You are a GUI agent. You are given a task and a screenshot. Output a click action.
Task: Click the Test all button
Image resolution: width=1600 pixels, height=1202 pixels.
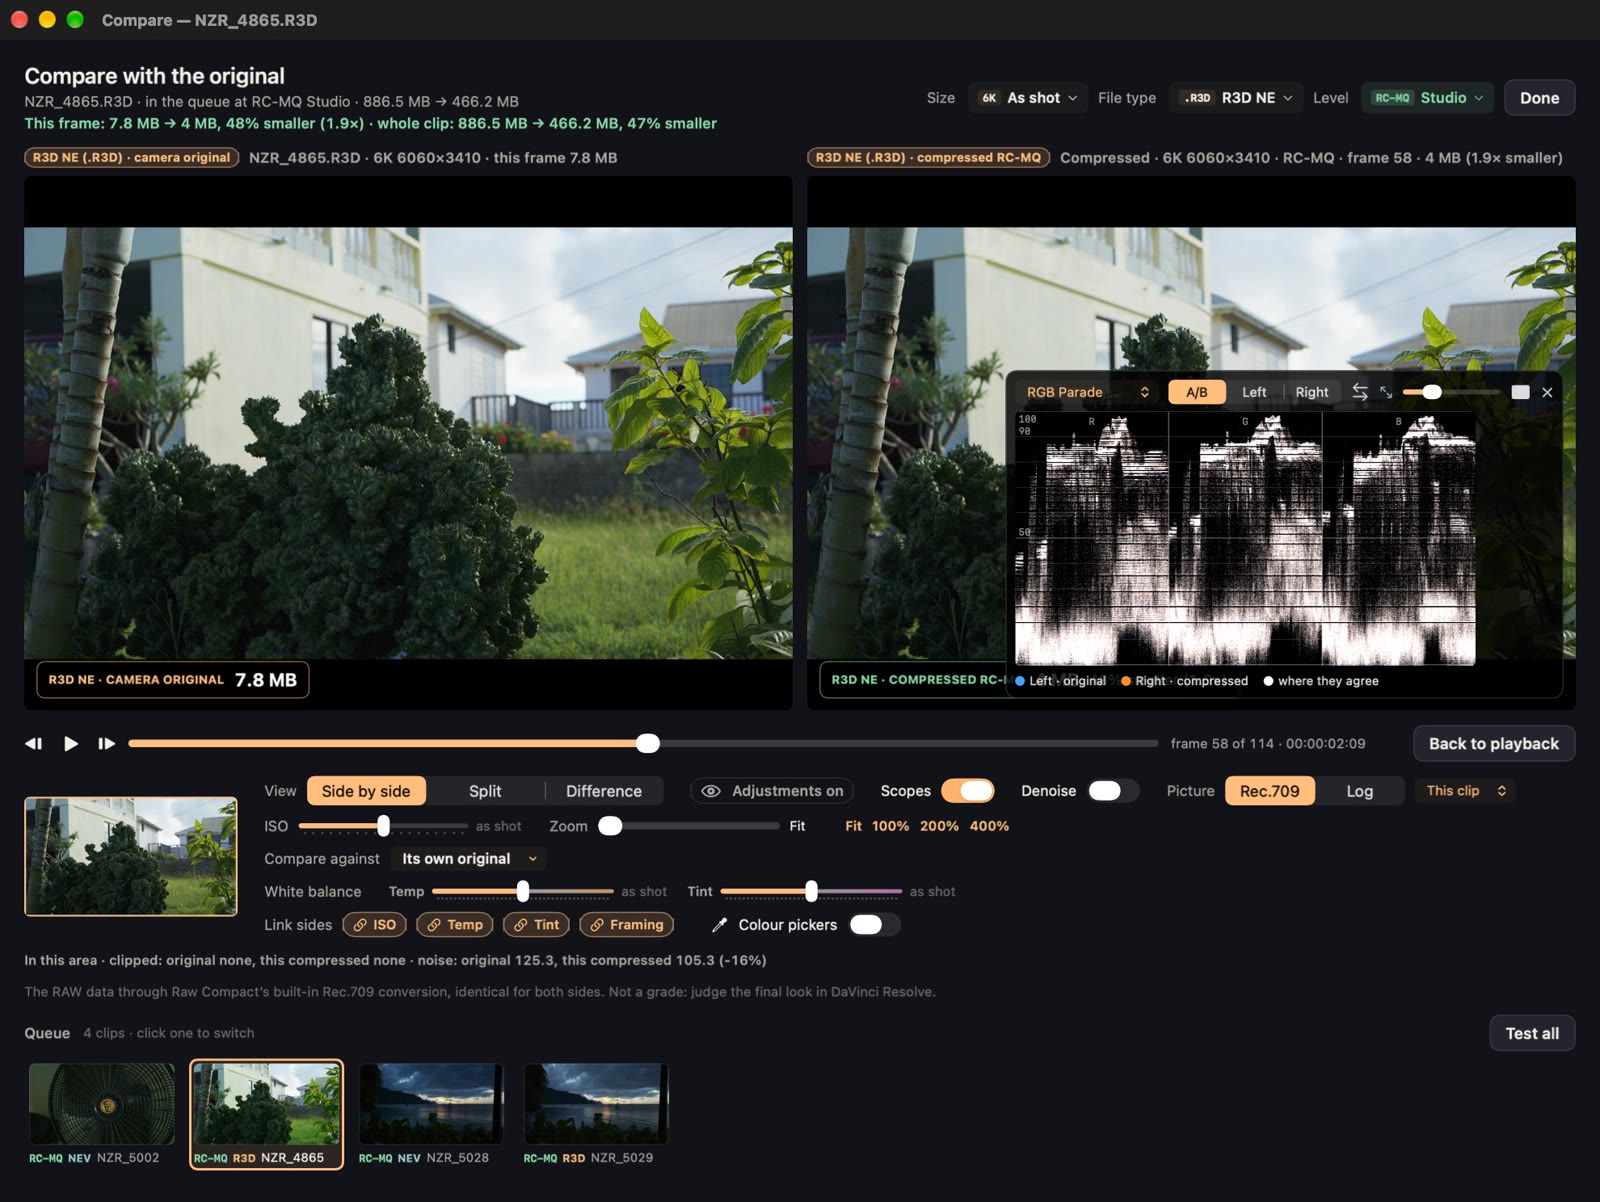tap(1532, 1033)
